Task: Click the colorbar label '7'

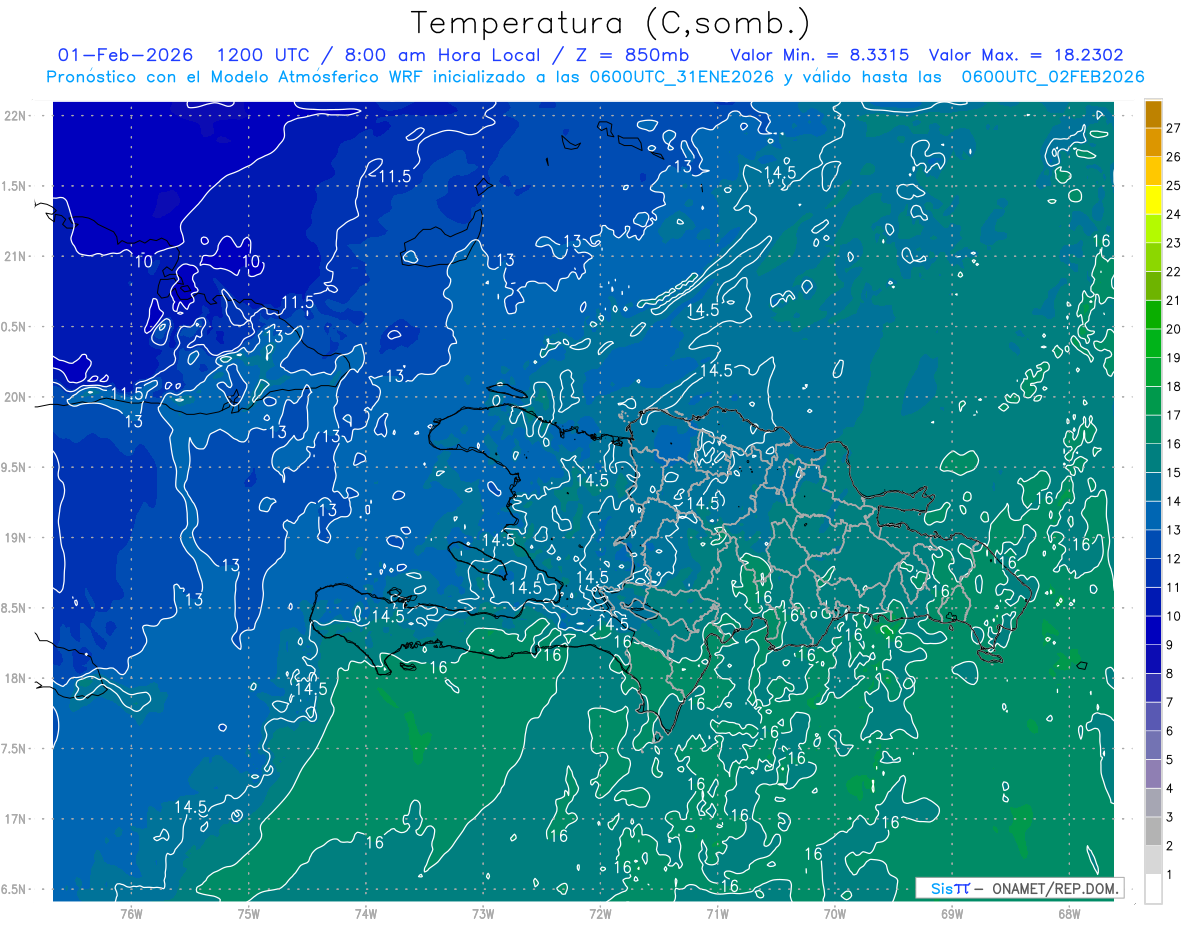Action: pos(1170,702)
